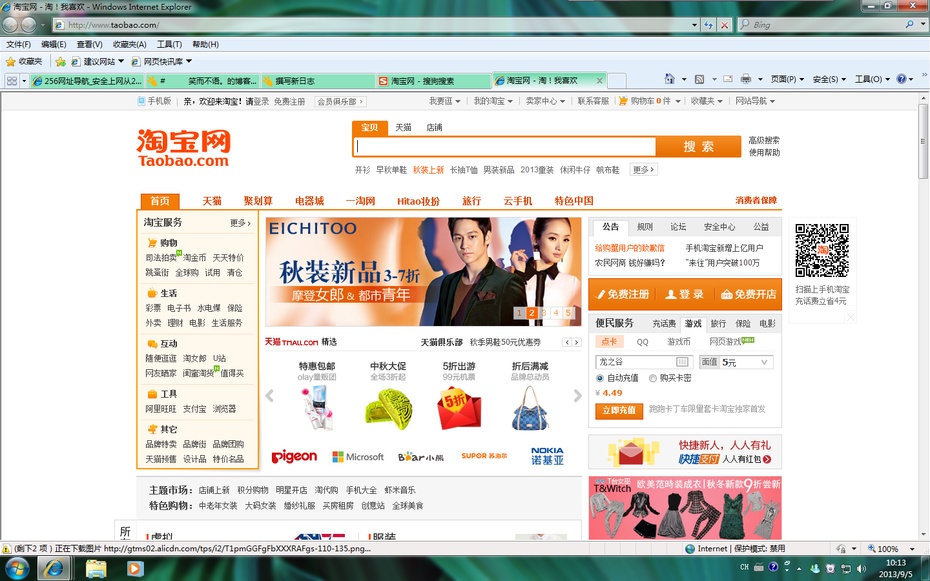
Task: Open the 文件(F) menu
Action: coord(18,44)
